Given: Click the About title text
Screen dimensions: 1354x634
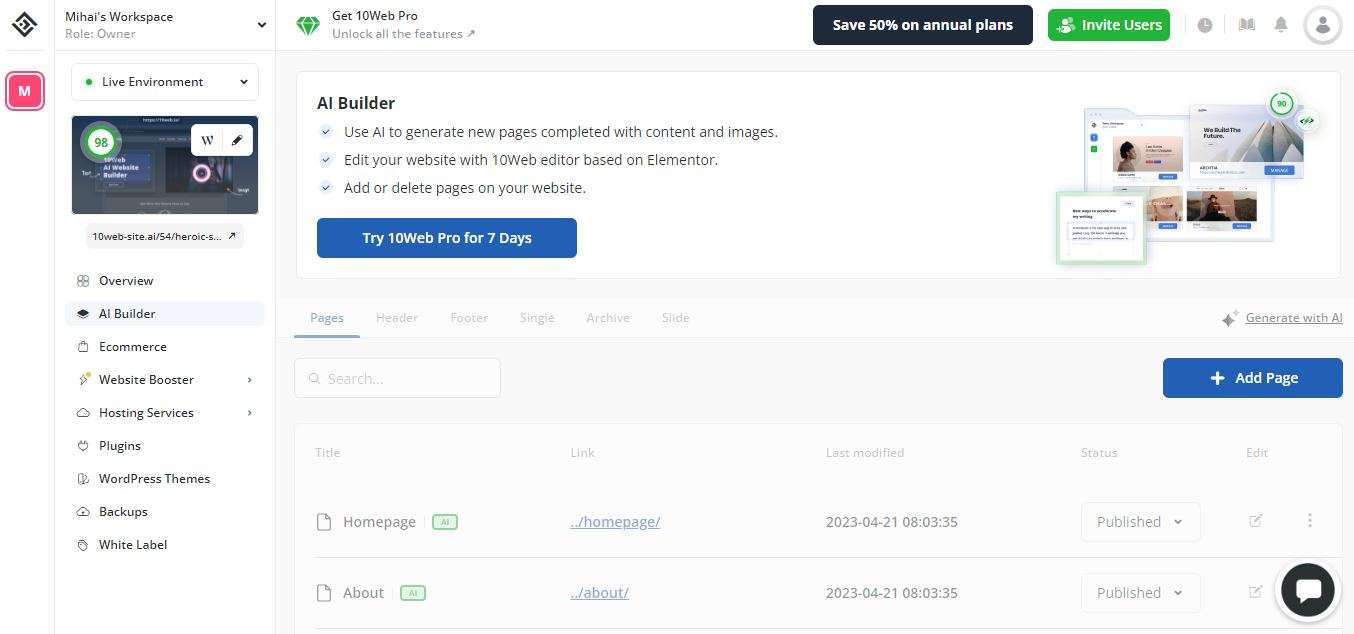Looking at the screenshot, I should pyautogui.click(x=363, y=593).
